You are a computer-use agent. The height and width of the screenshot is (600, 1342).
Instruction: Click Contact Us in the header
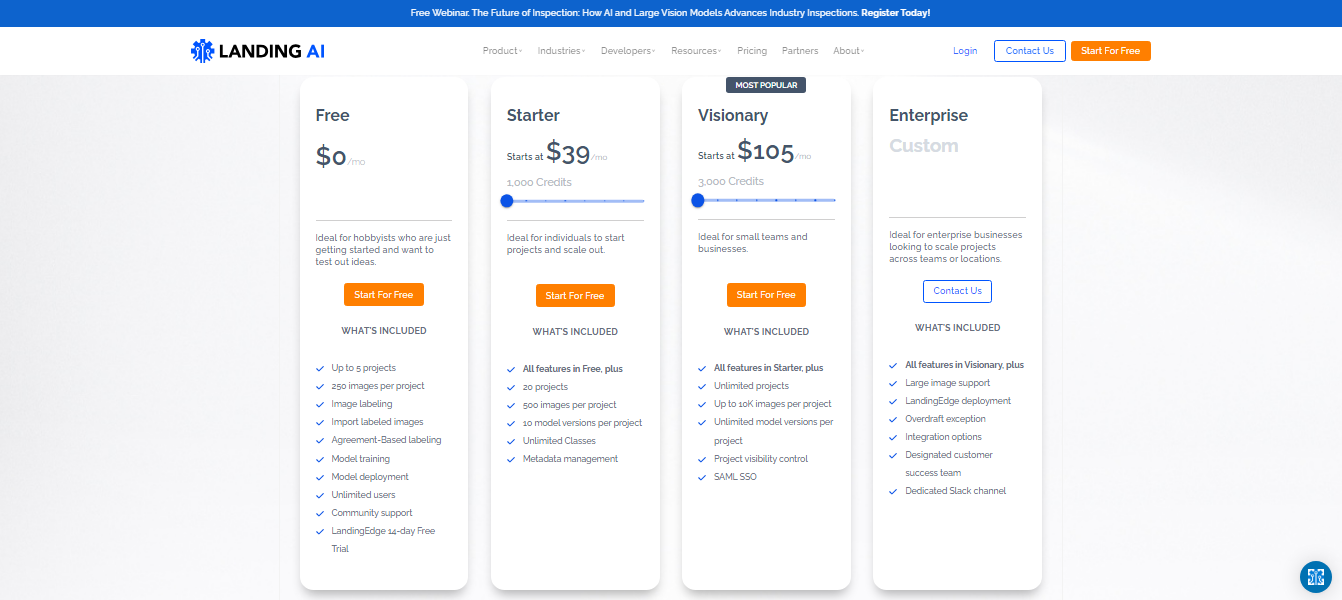pos(1029,51)
